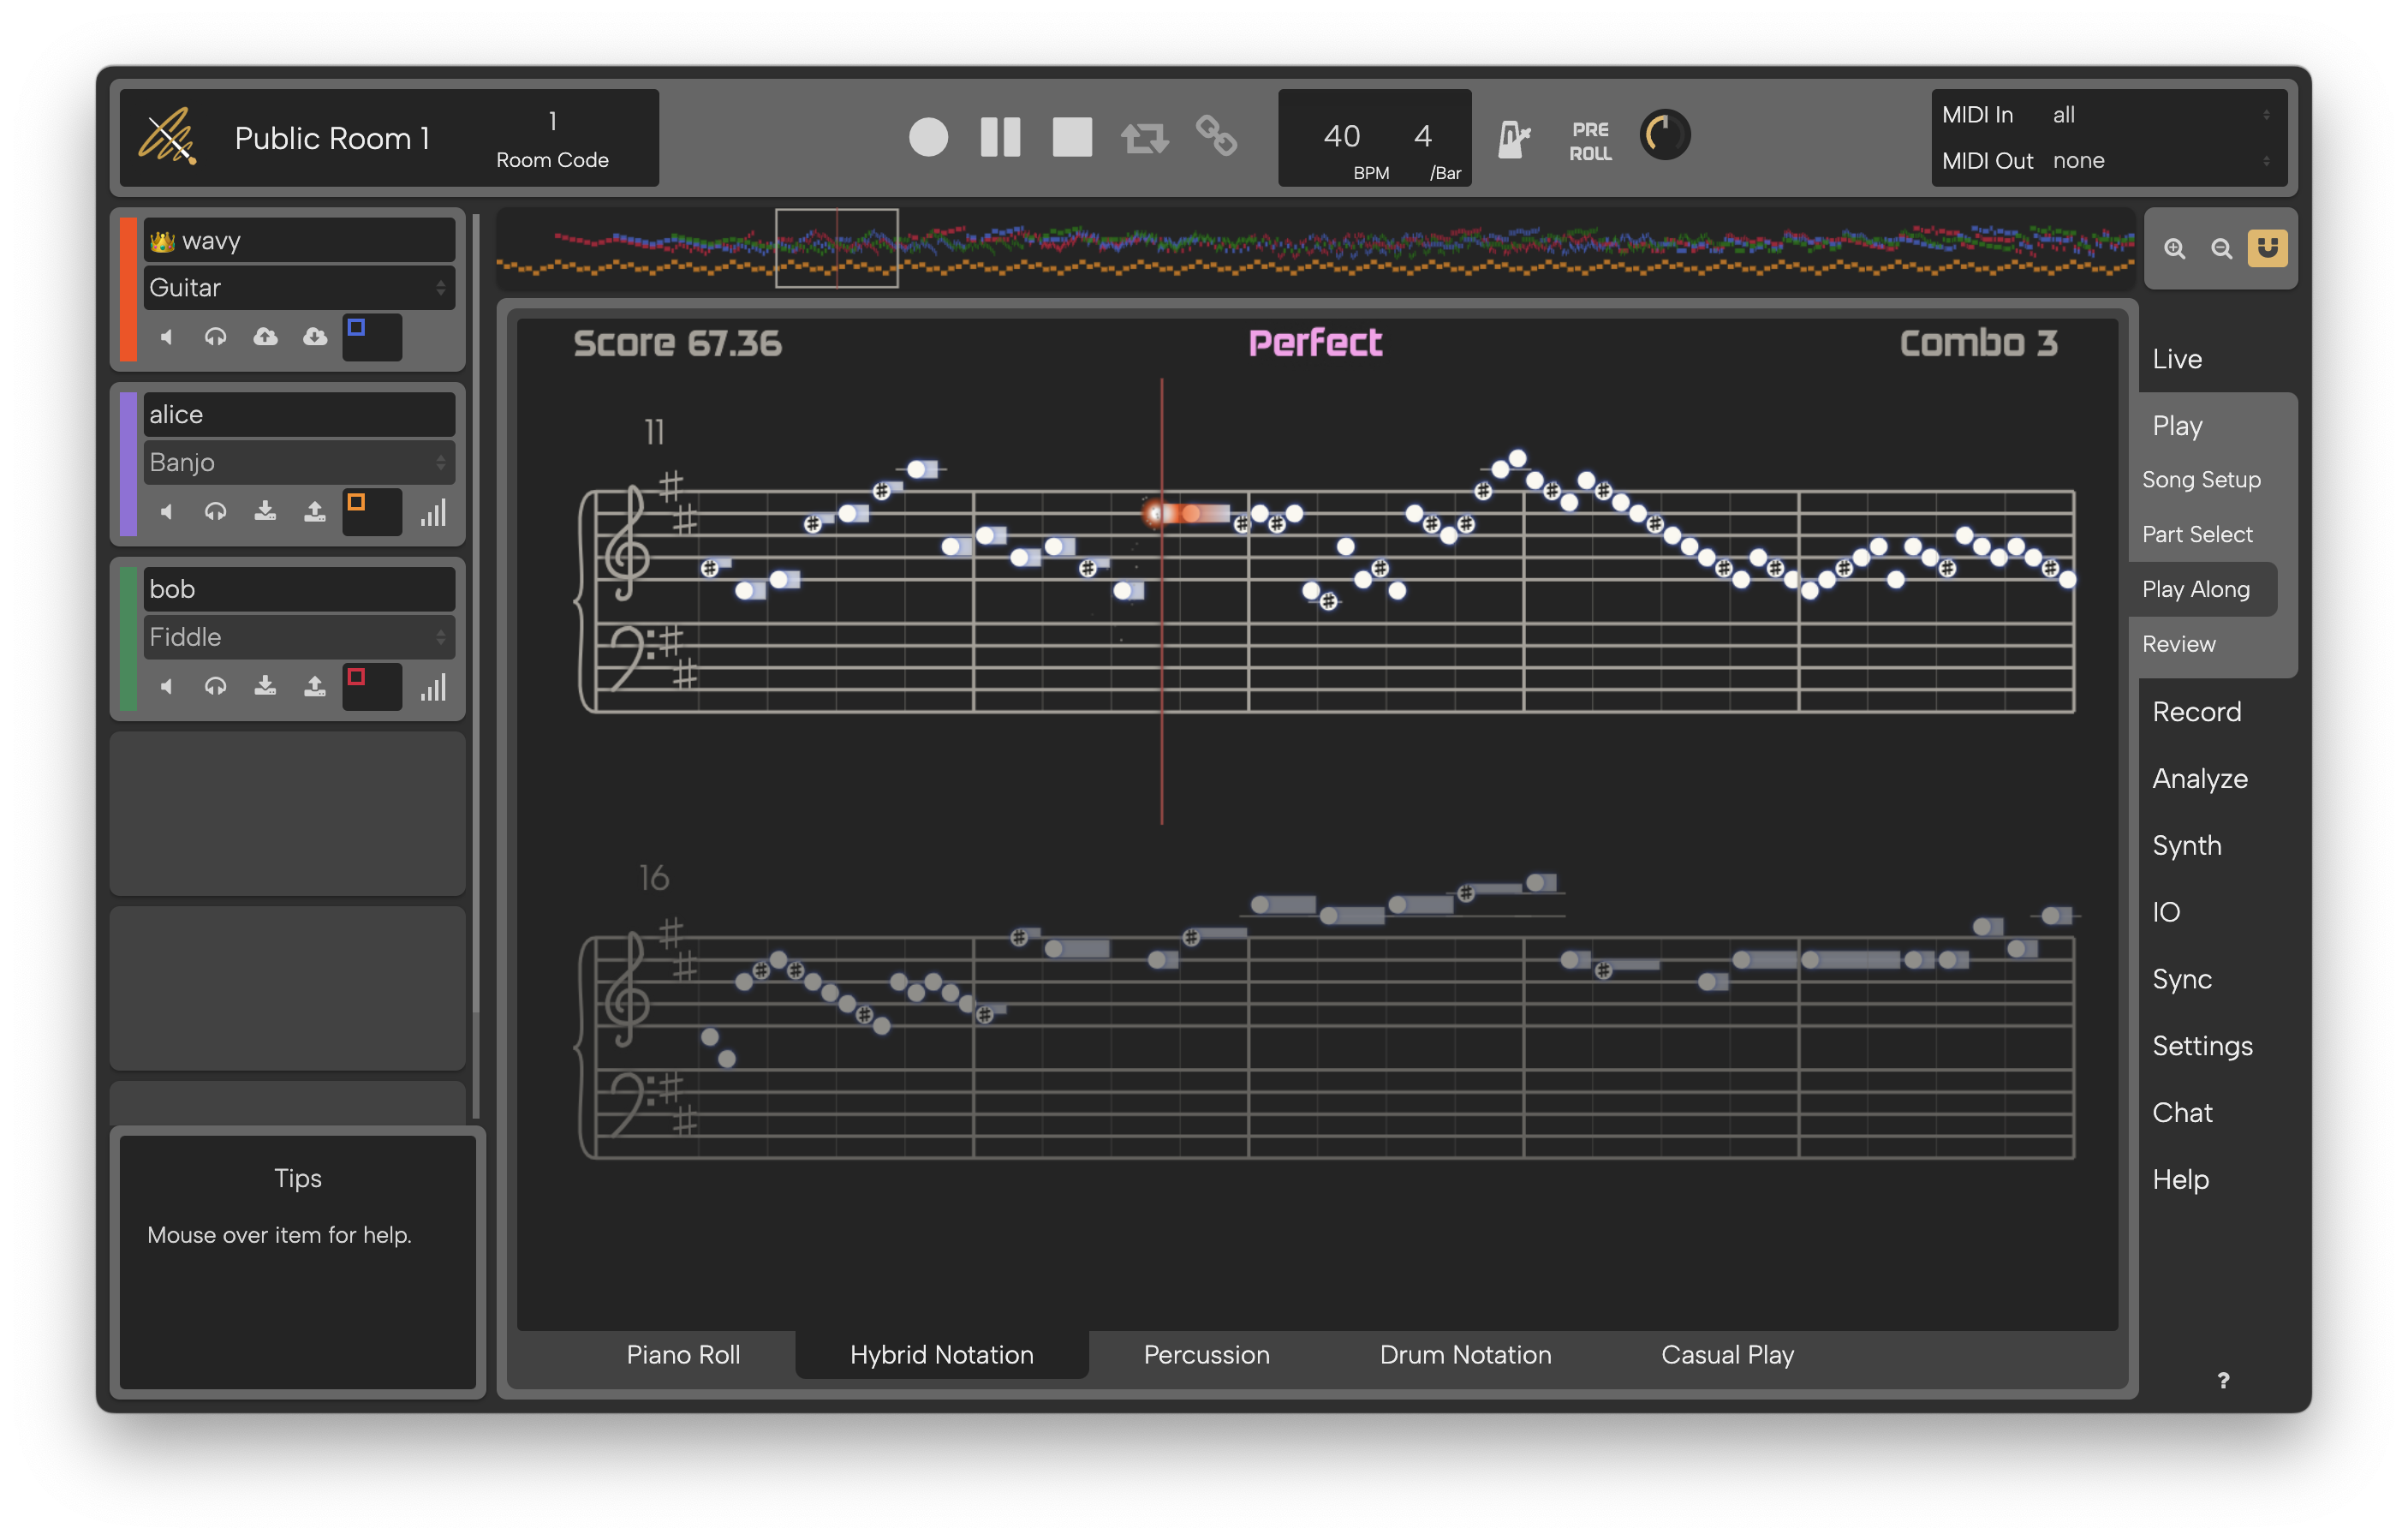The width and height of the screenshot is (2408, 1540).
Task: Click the Song Setup link
Action: pos(2200,480)
